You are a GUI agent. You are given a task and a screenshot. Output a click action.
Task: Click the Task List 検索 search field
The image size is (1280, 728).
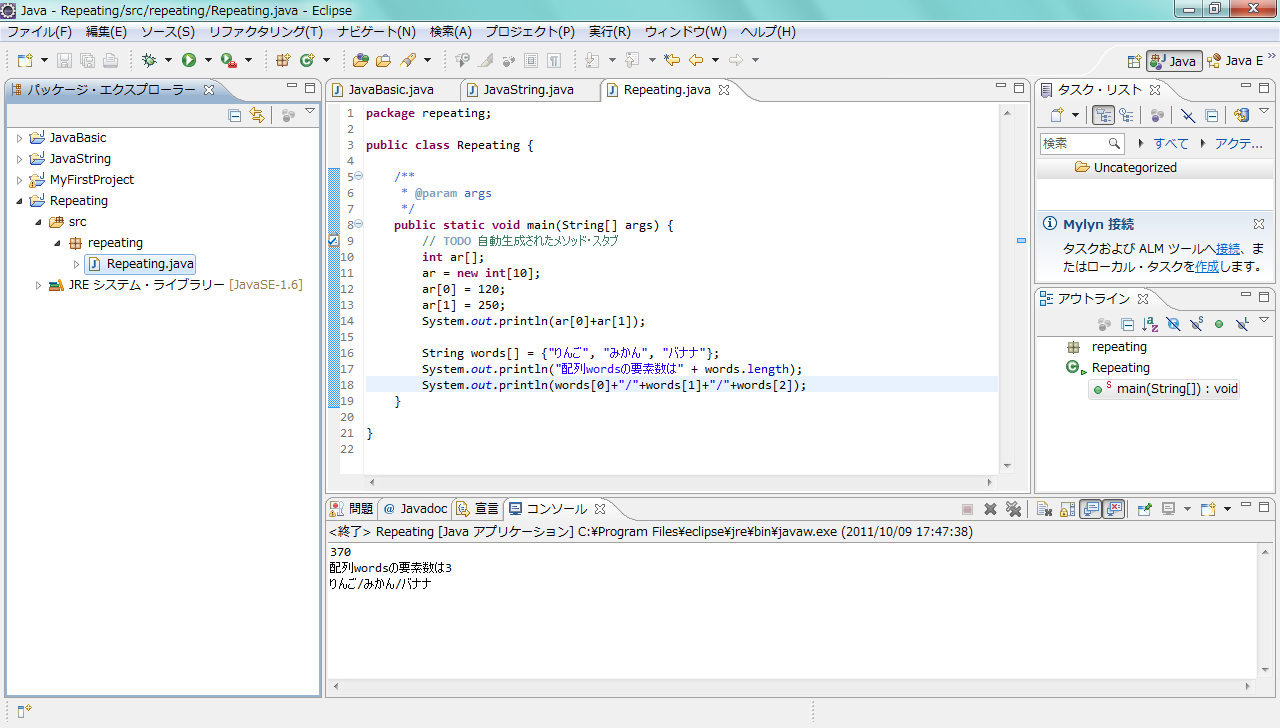pyautogui.click(x=1072, y=143)
